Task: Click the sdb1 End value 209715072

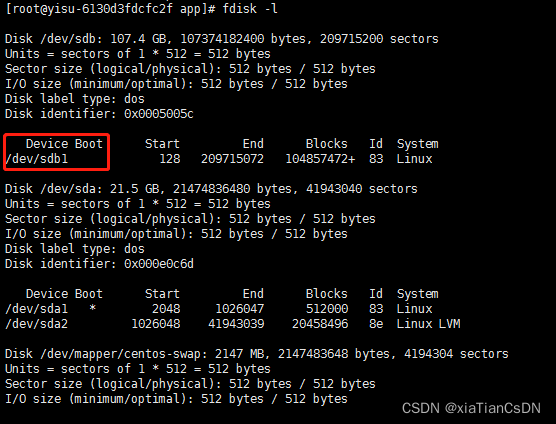Action: coord(232,159)
